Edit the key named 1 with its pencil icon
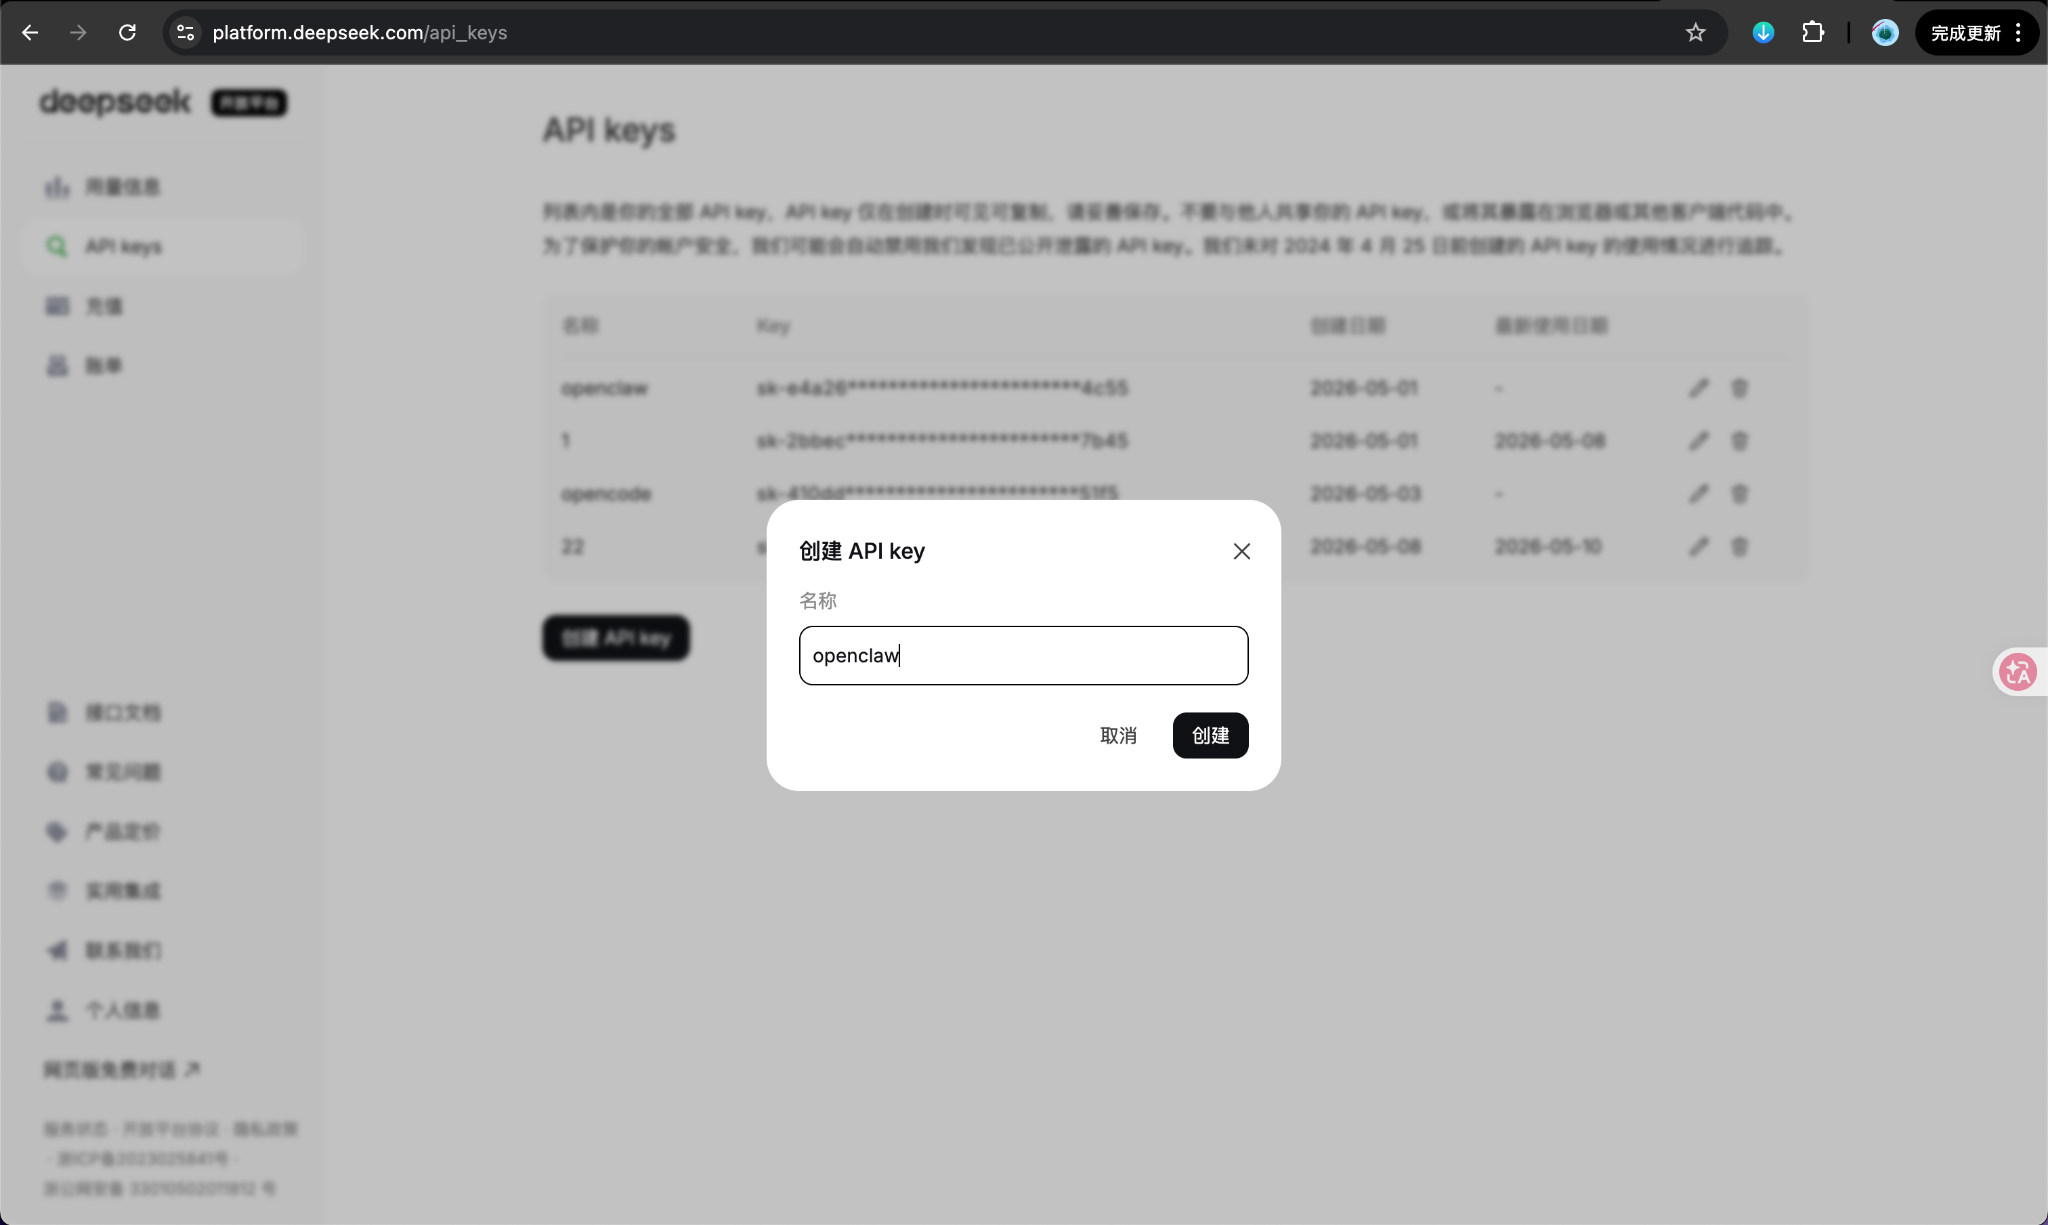2048x1225 pixels. [1698, 441]
